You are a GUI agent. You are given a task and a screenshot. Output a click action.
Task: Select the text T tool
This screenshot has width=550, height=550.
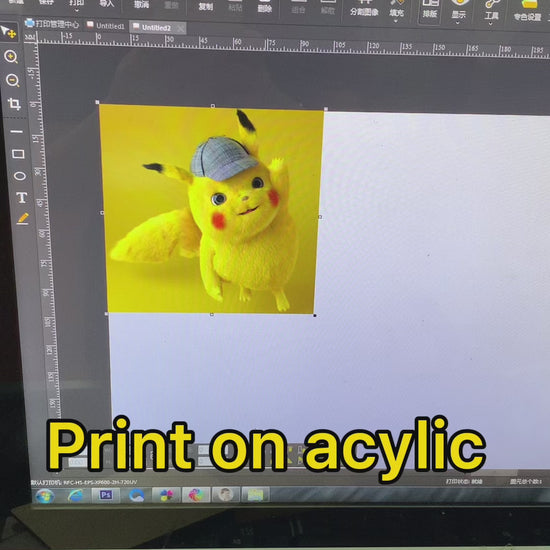pos(22,198)
